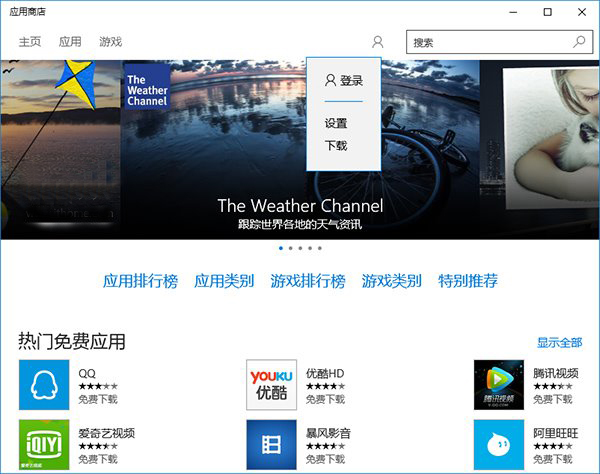
Task: Select the fourth carousel page dot
Action: (310, 248)
